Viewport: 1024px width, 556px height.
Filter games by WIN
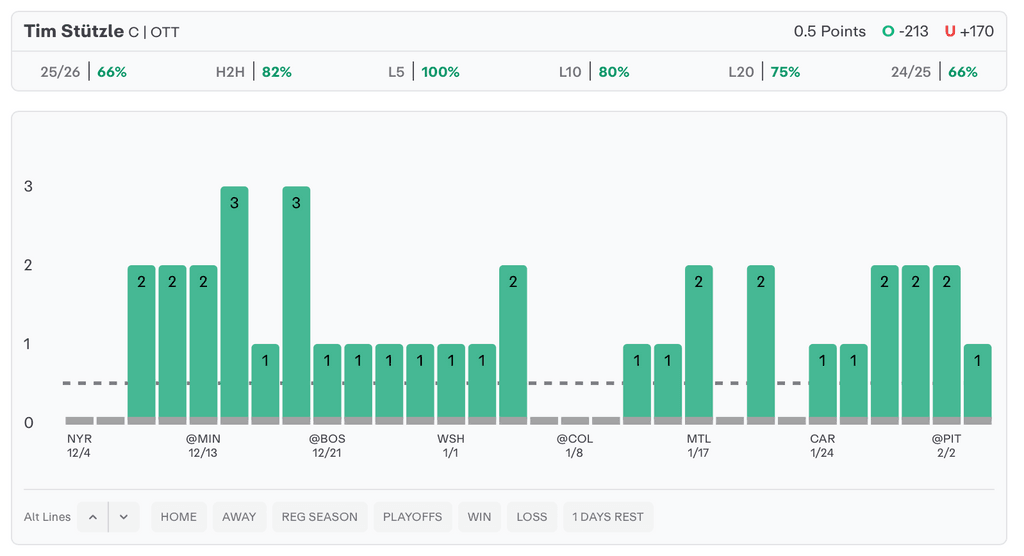click(479, 517)
